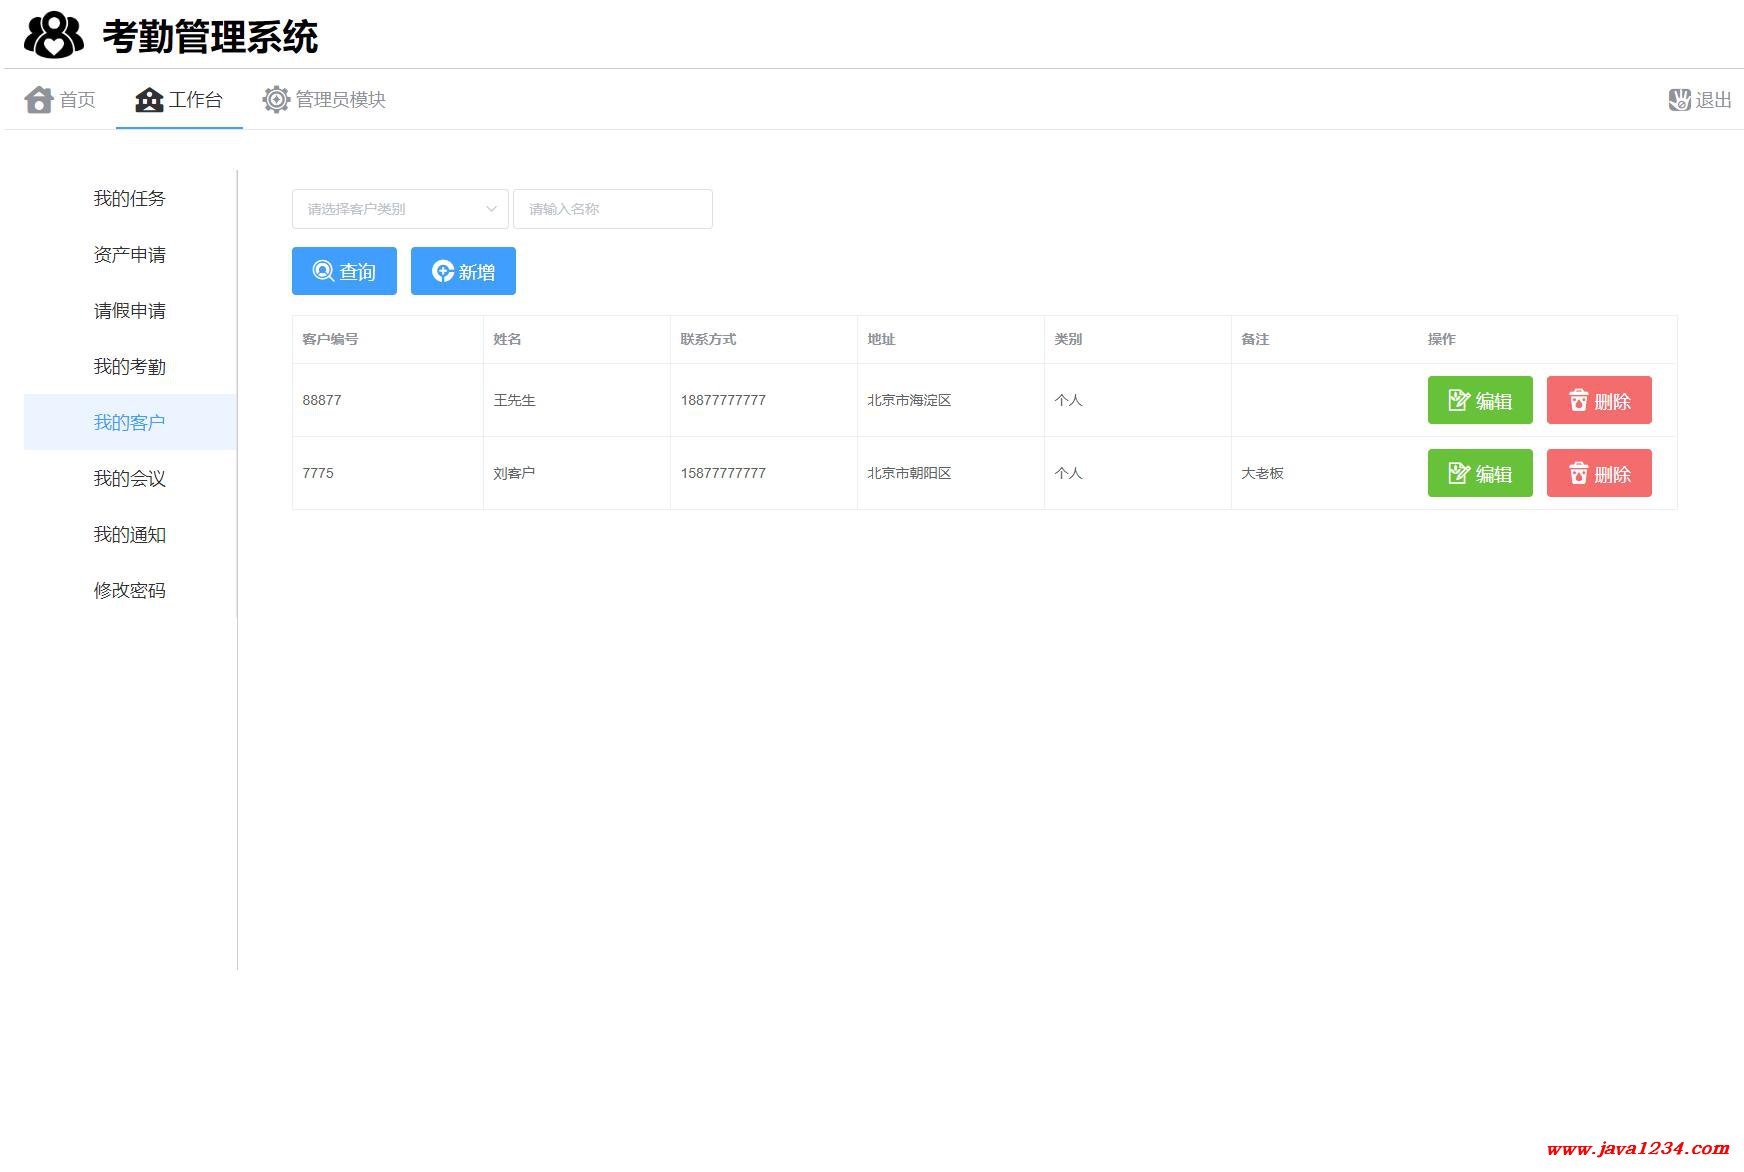Click the 新增 add button
The width and height of the screenshot is (1744, 1172).
pos(463,271)
